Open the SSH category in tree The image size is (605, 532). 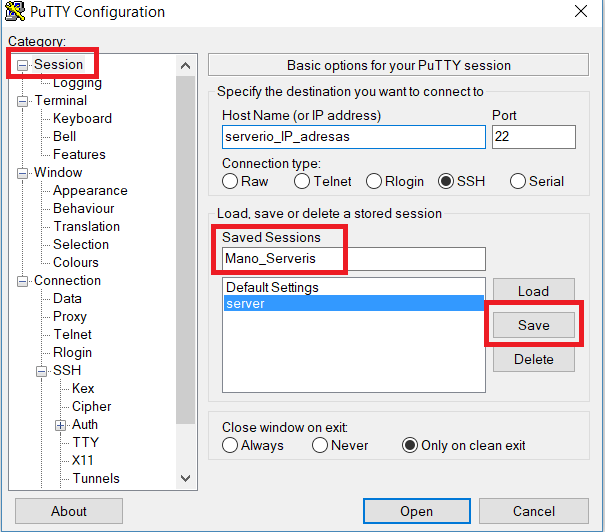coord(67,370)
